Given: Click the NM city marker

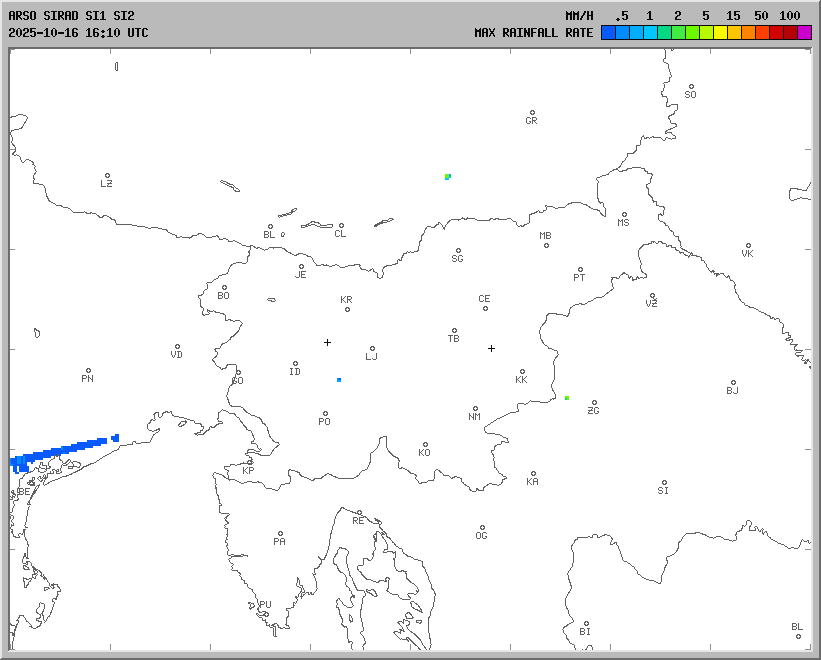Looking at the screenshot, I should (x=475, y=409).
